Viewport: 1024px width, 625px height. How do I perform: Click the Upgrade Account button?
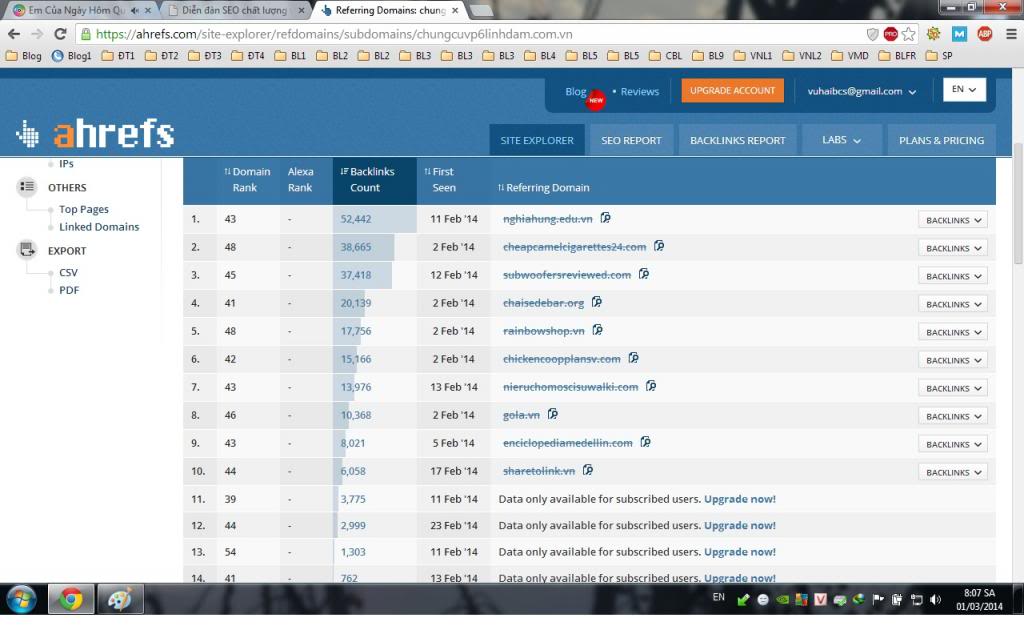(732, 91)
